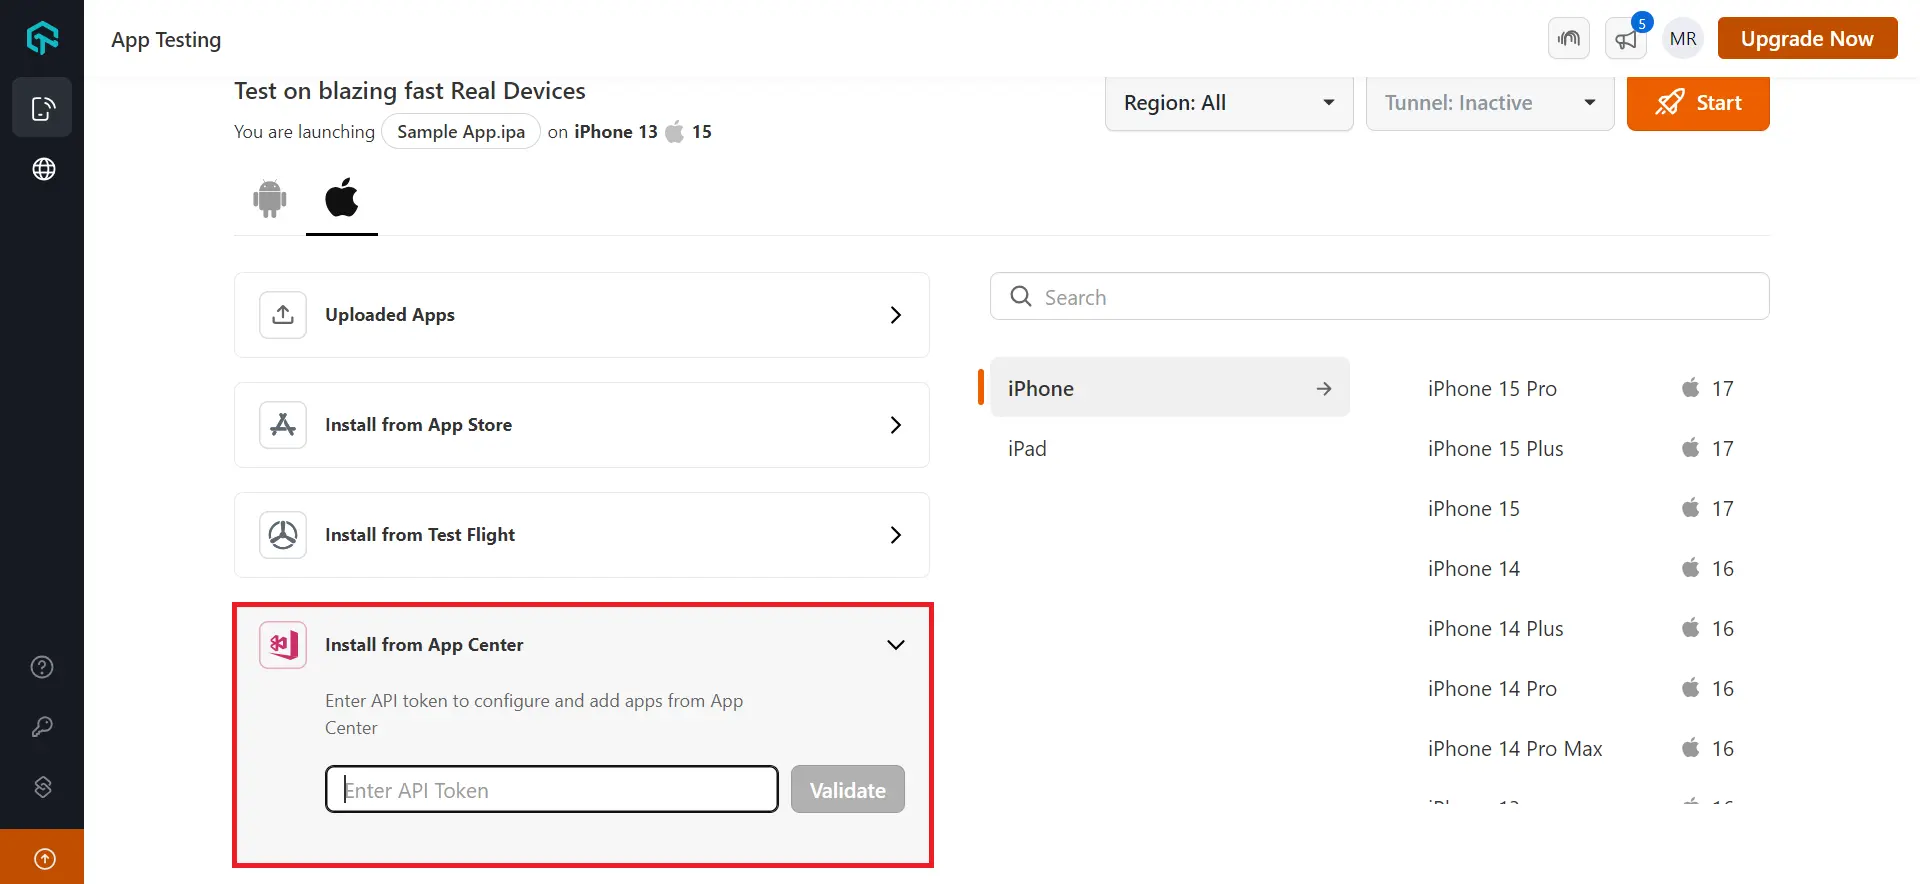Select iPad device category
1920x884 pixels.
1027,449
